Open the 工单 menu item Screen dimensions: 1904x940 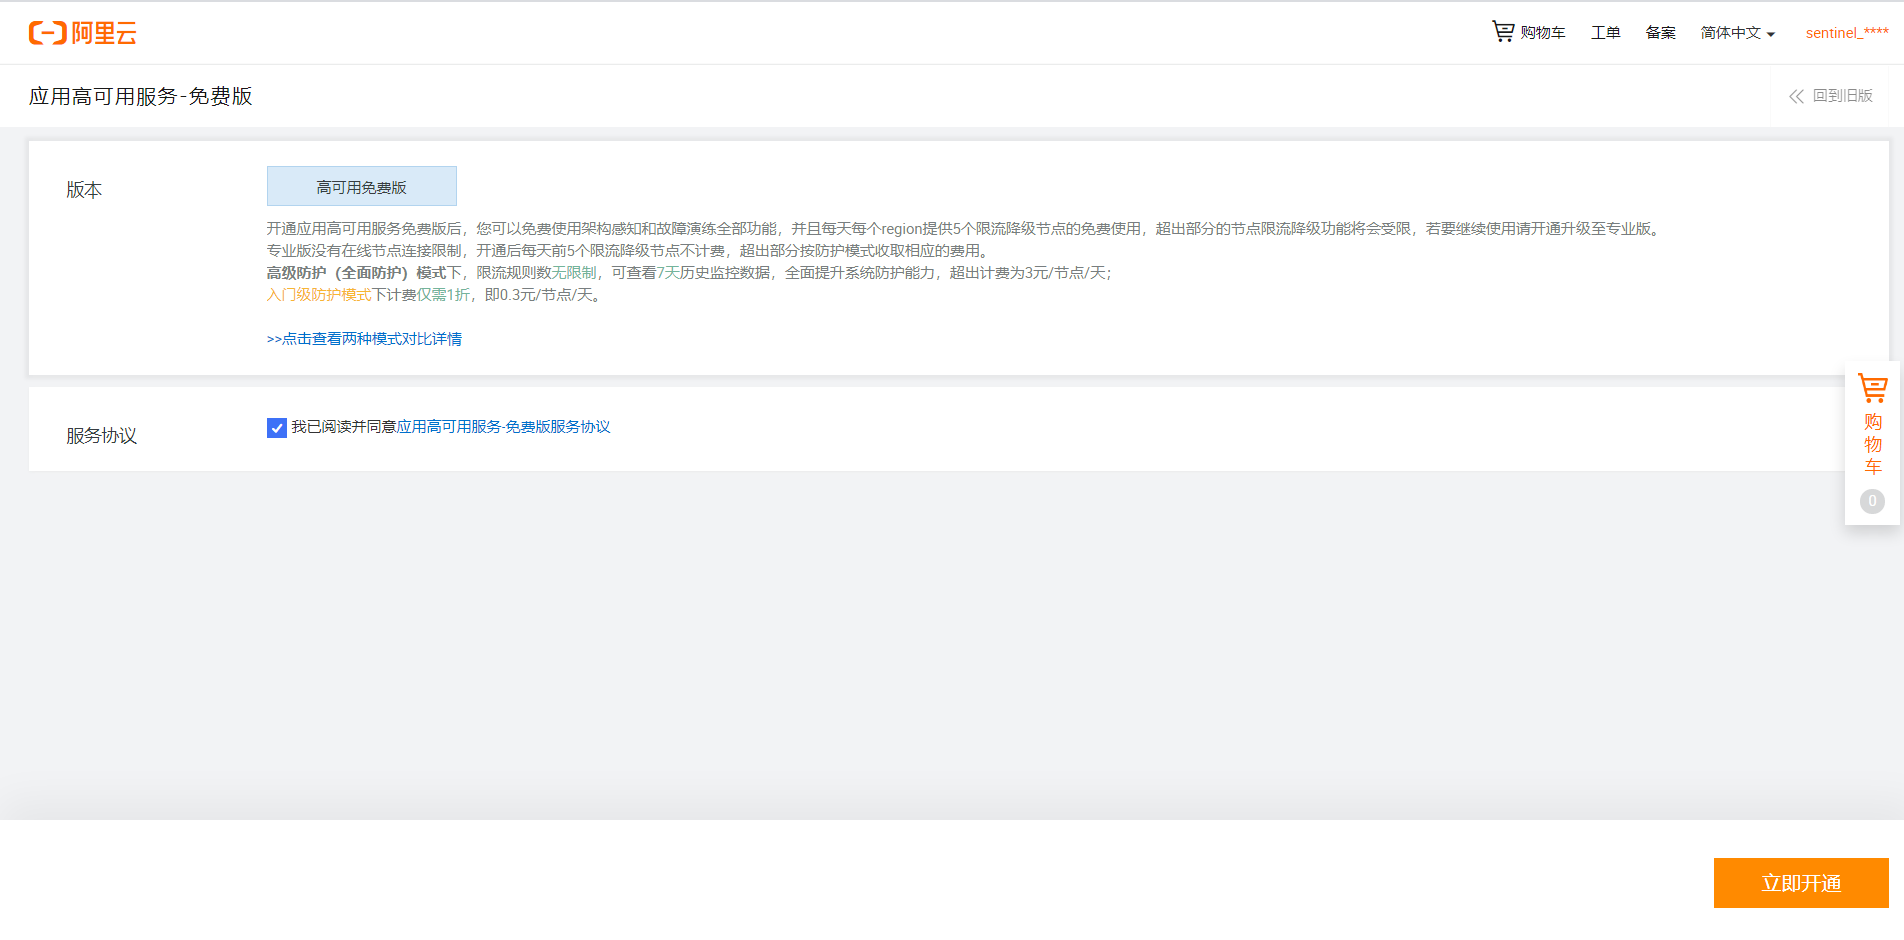coord(1605,33)
